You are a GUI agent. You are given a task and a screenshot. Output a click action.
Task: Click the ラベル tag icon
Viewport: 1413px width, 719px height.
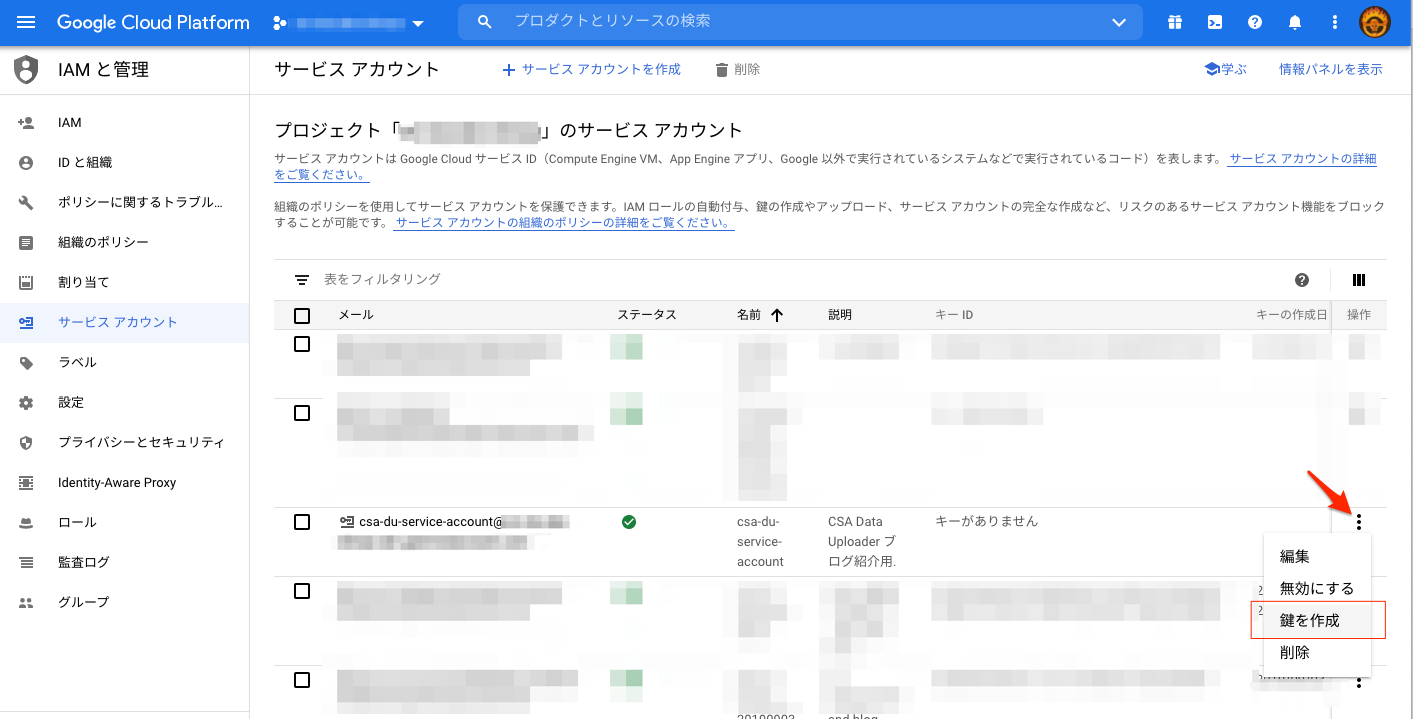(x=26, y=362)
